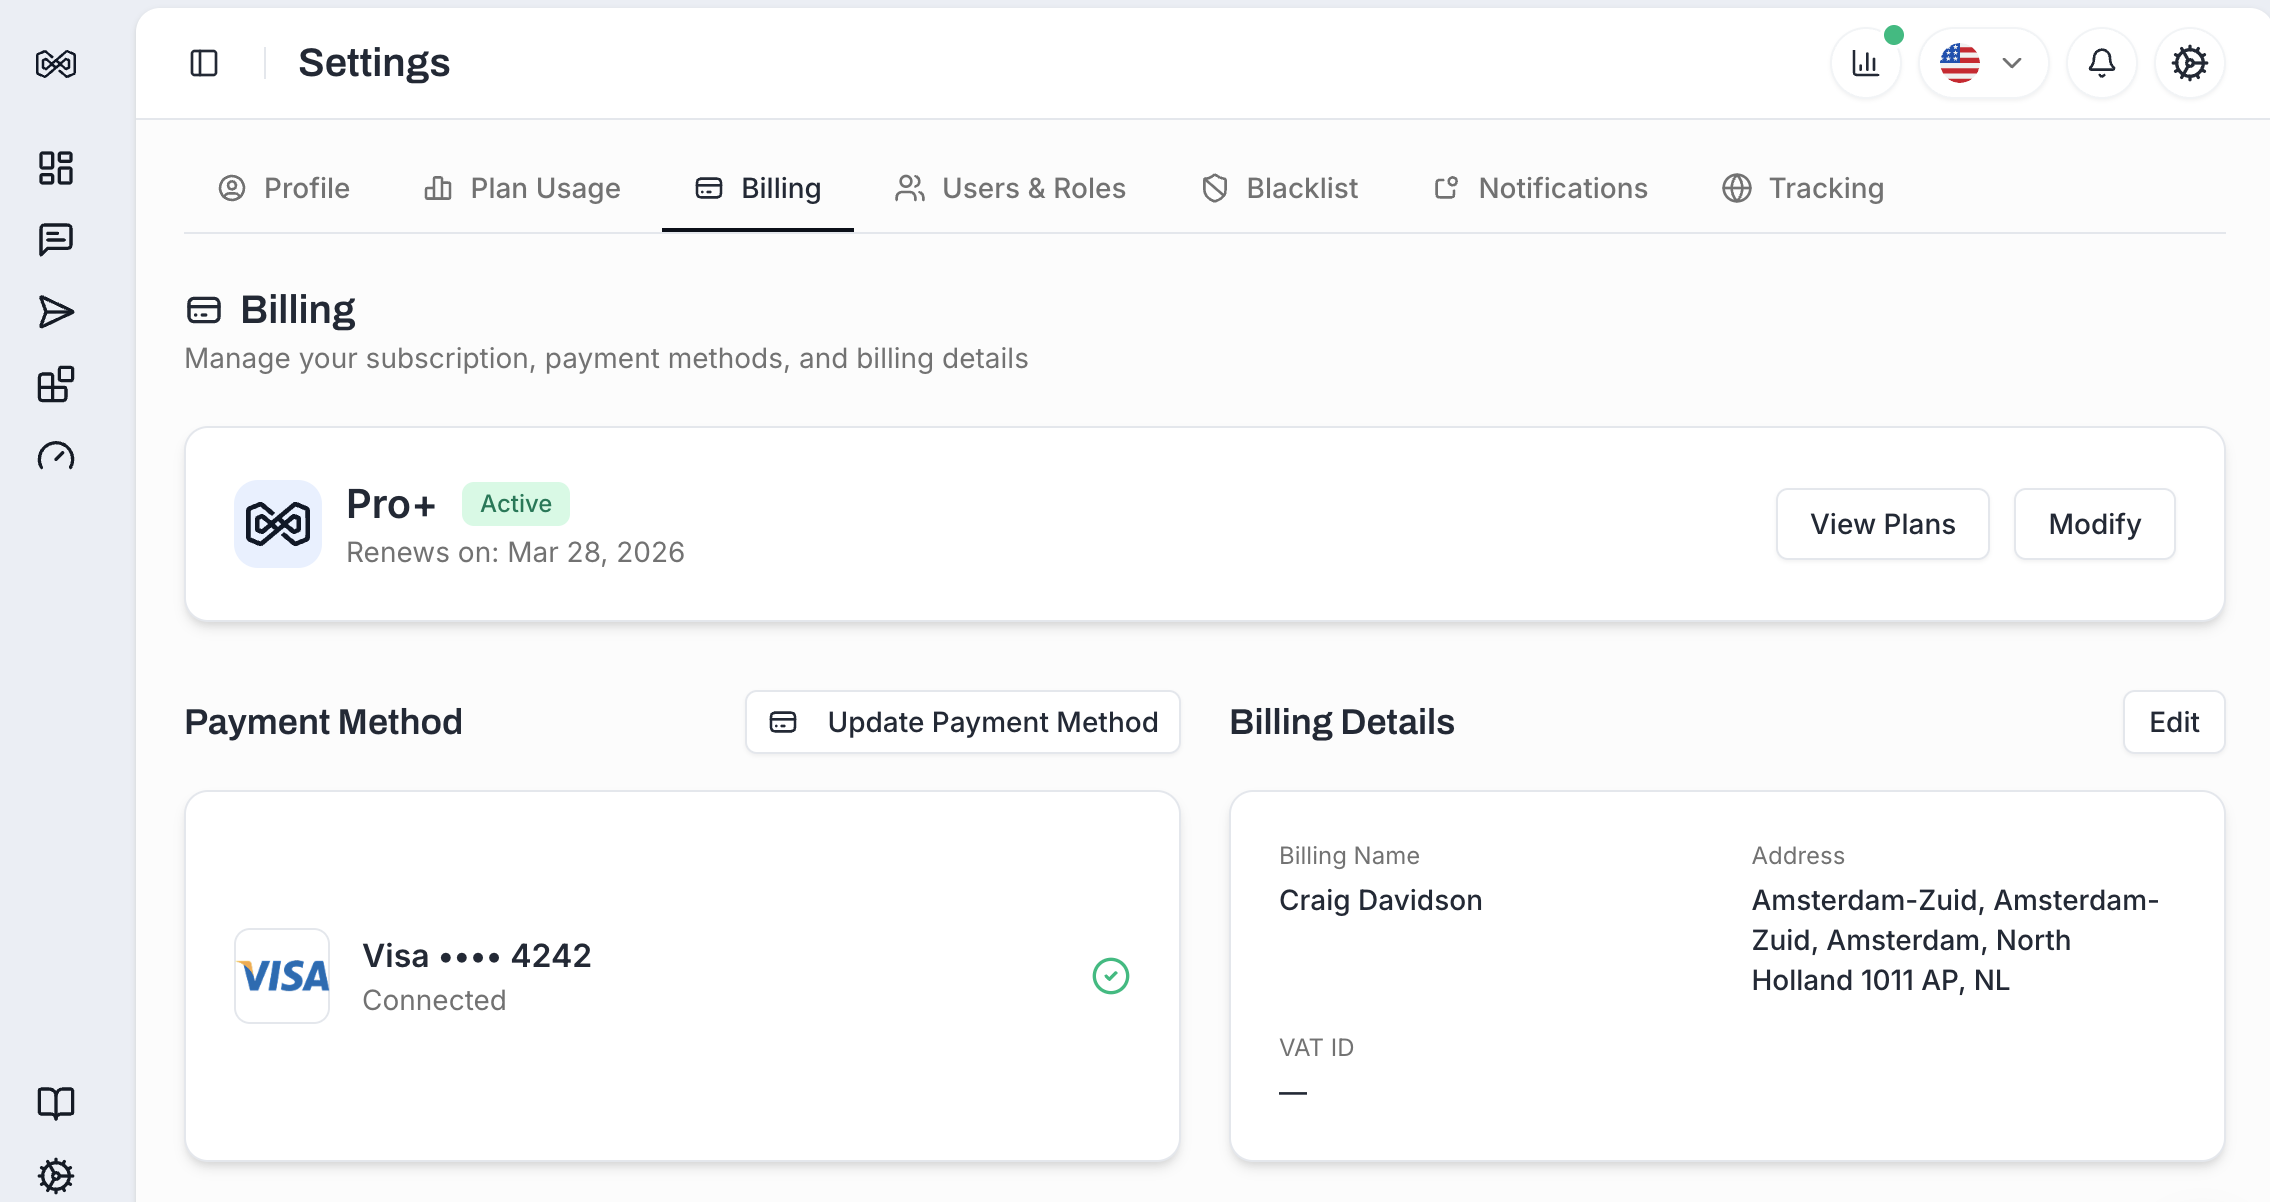Switch to the Users & Roles tab
The height and width of the screenshot is (1202, 2270).
tap(1012, 188)
